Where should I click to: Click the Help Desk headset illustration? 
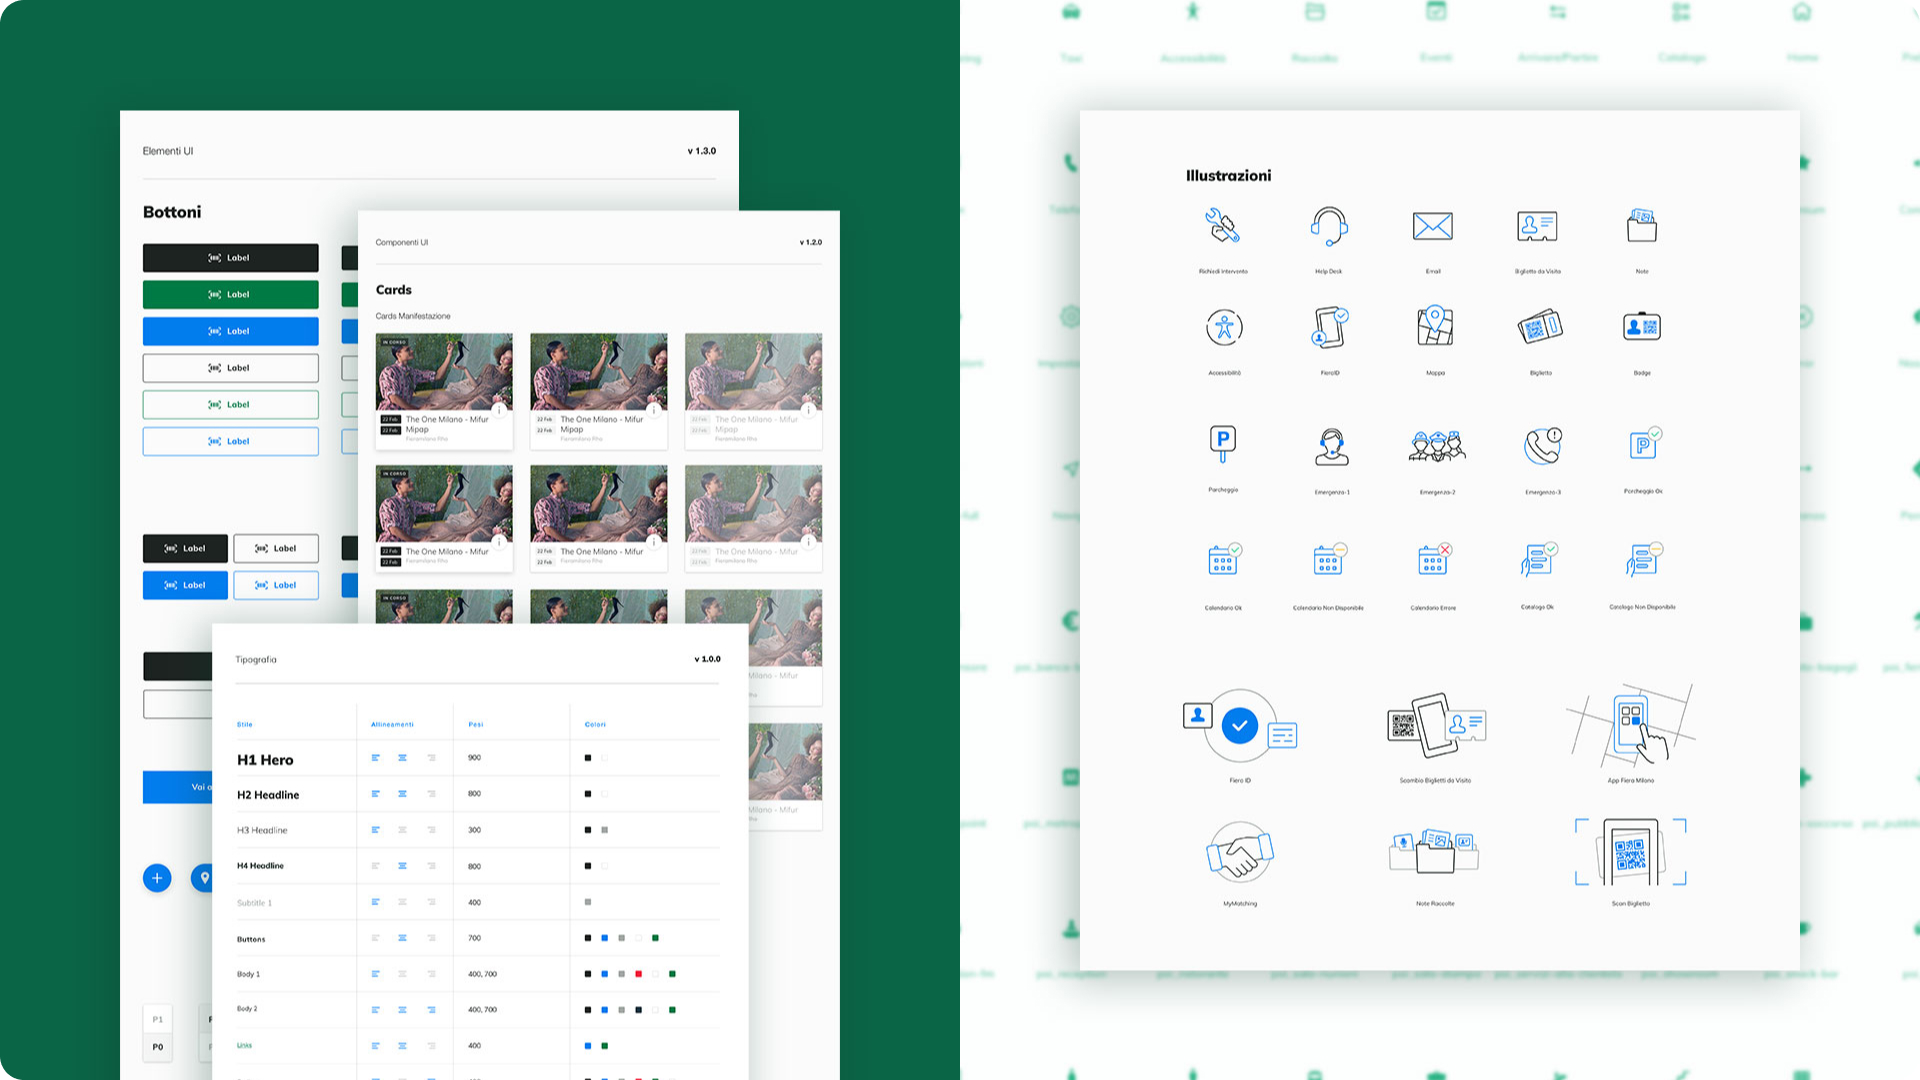pyautogui.click(x=1329, y=227)
